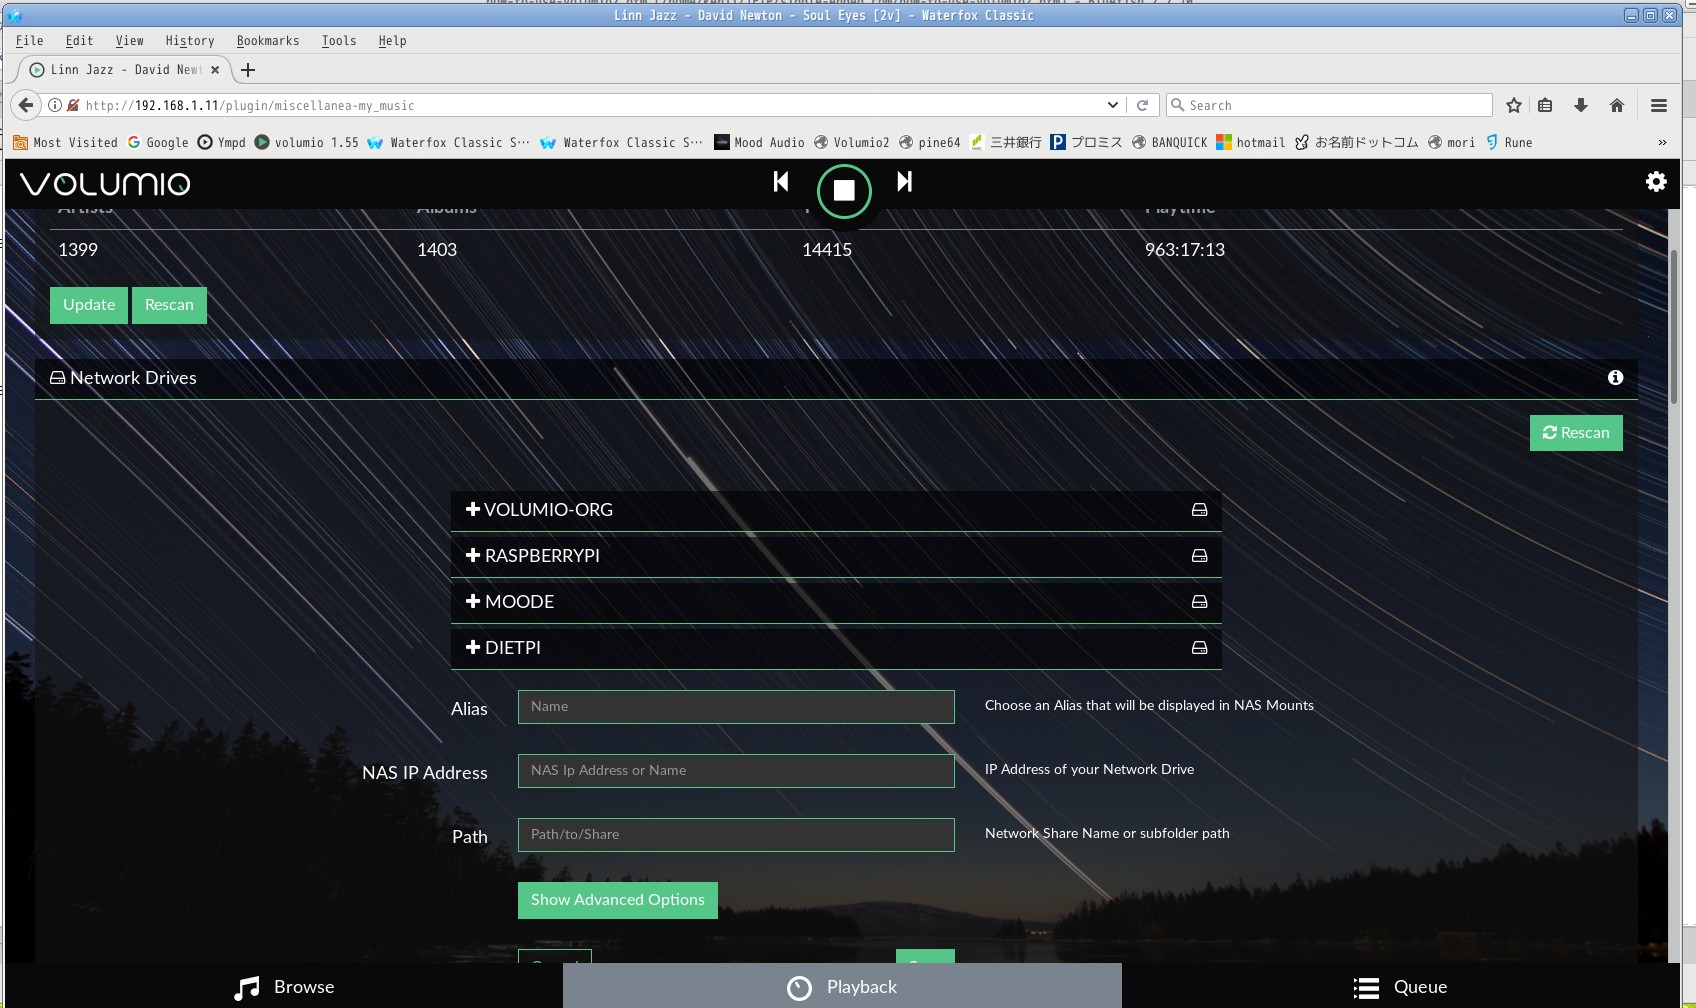Reload the page in the address bar
The height and width of the screenshot is (1008, 1696).
1142,106
